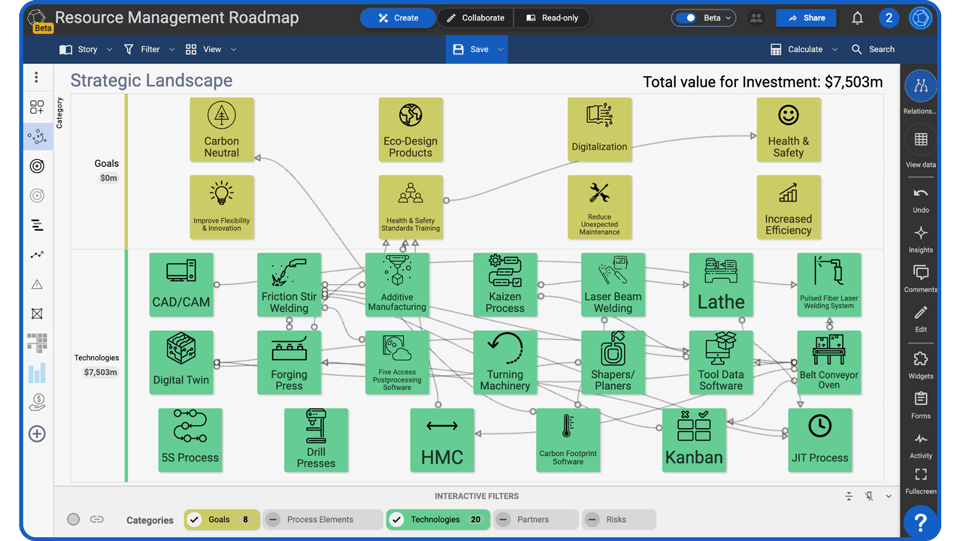Screen dimensions: 960x541
Task: Click the add view plus icon in left sidebar
Action: 37,434
